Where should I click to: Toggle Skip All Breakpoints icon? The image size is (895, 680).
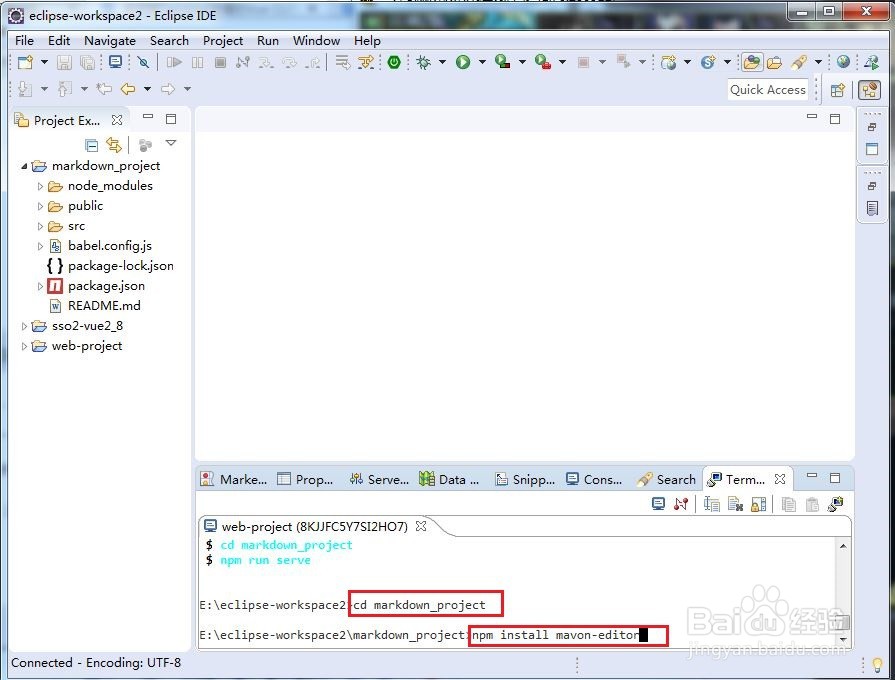tap(143, 62)
